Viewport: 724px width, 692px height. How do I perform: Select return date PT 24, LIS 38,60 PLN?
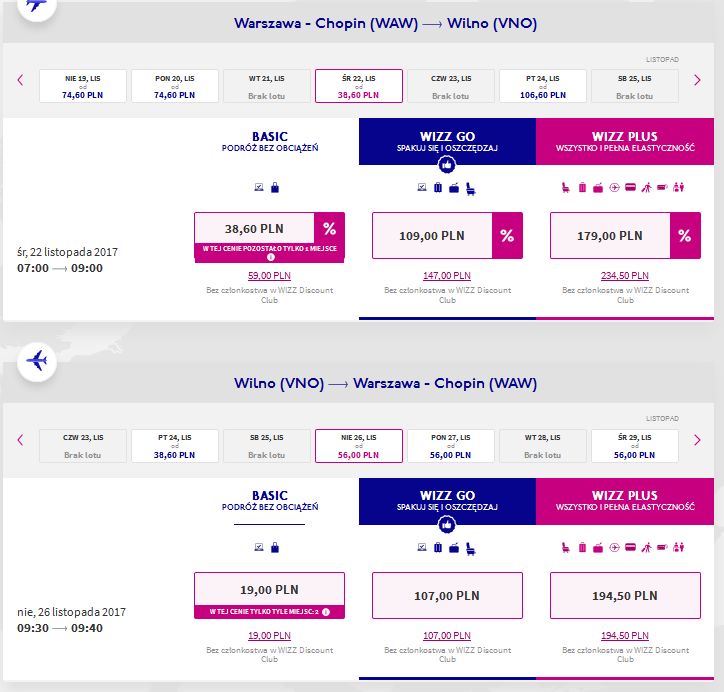175,446
